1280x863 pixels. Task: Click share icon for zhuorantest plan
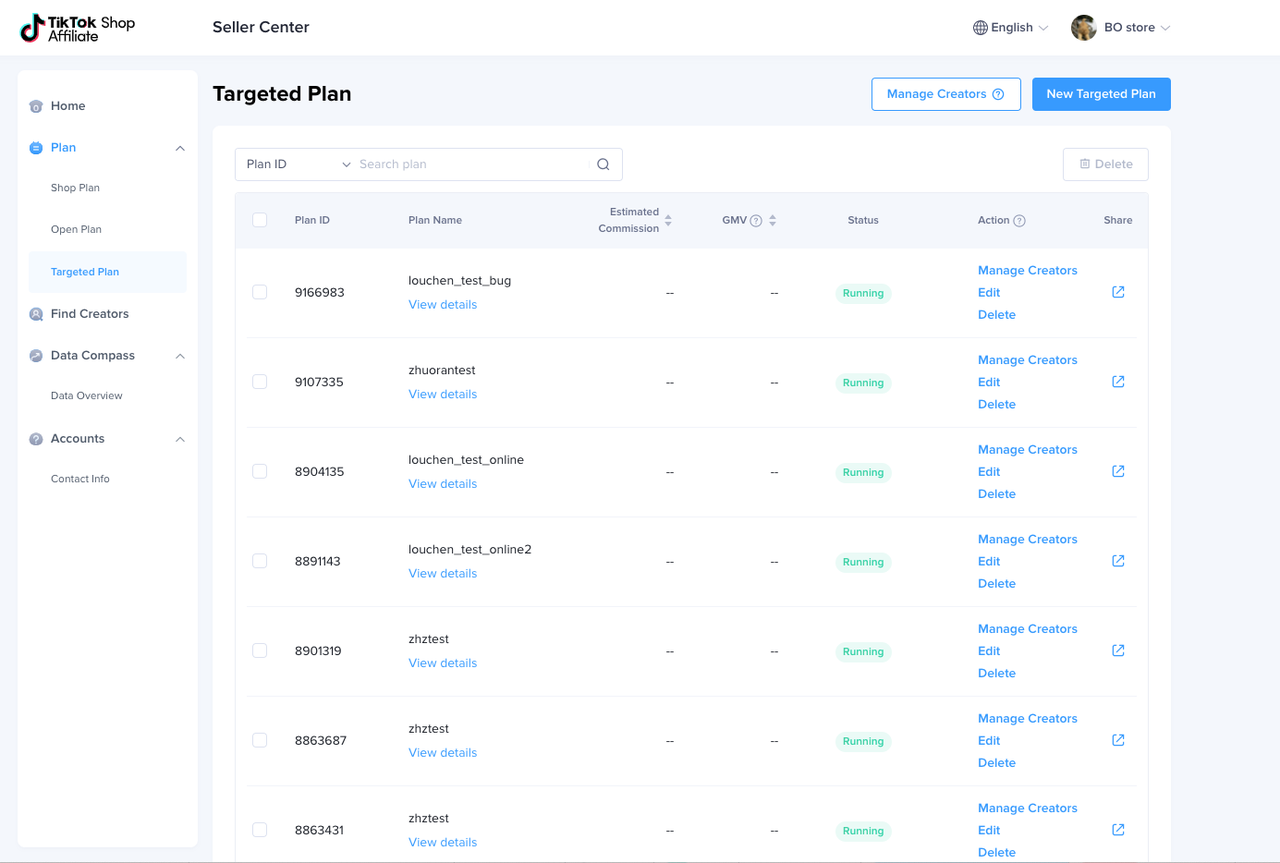[x=1118, y=382]
